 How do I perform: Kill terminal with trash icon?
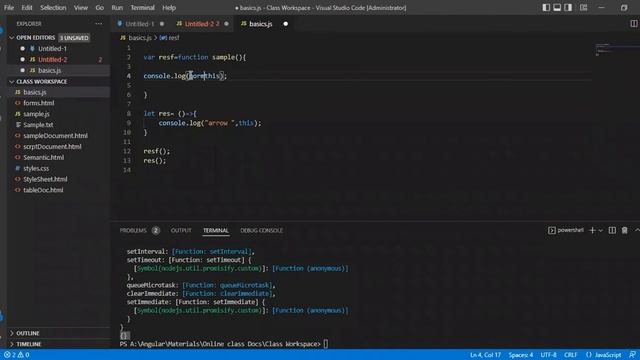[624, 230]
